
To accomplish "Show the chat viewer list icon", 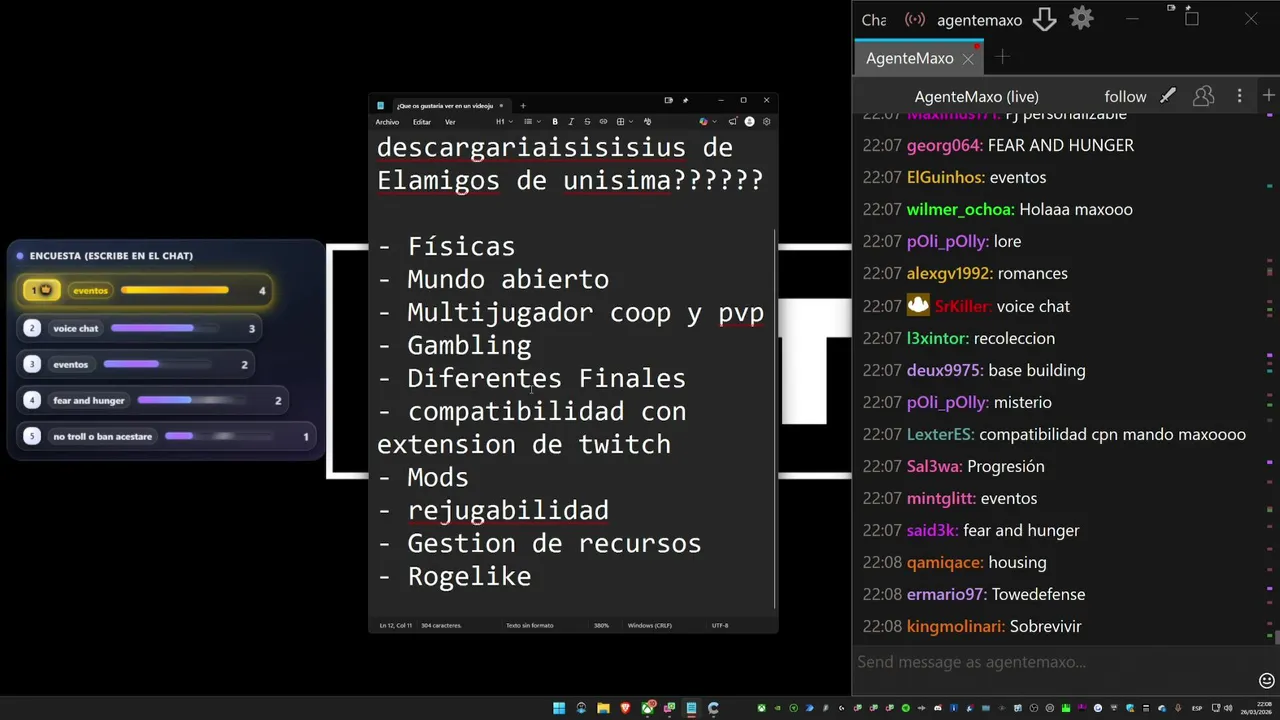I will click(x=1204, y=96).
